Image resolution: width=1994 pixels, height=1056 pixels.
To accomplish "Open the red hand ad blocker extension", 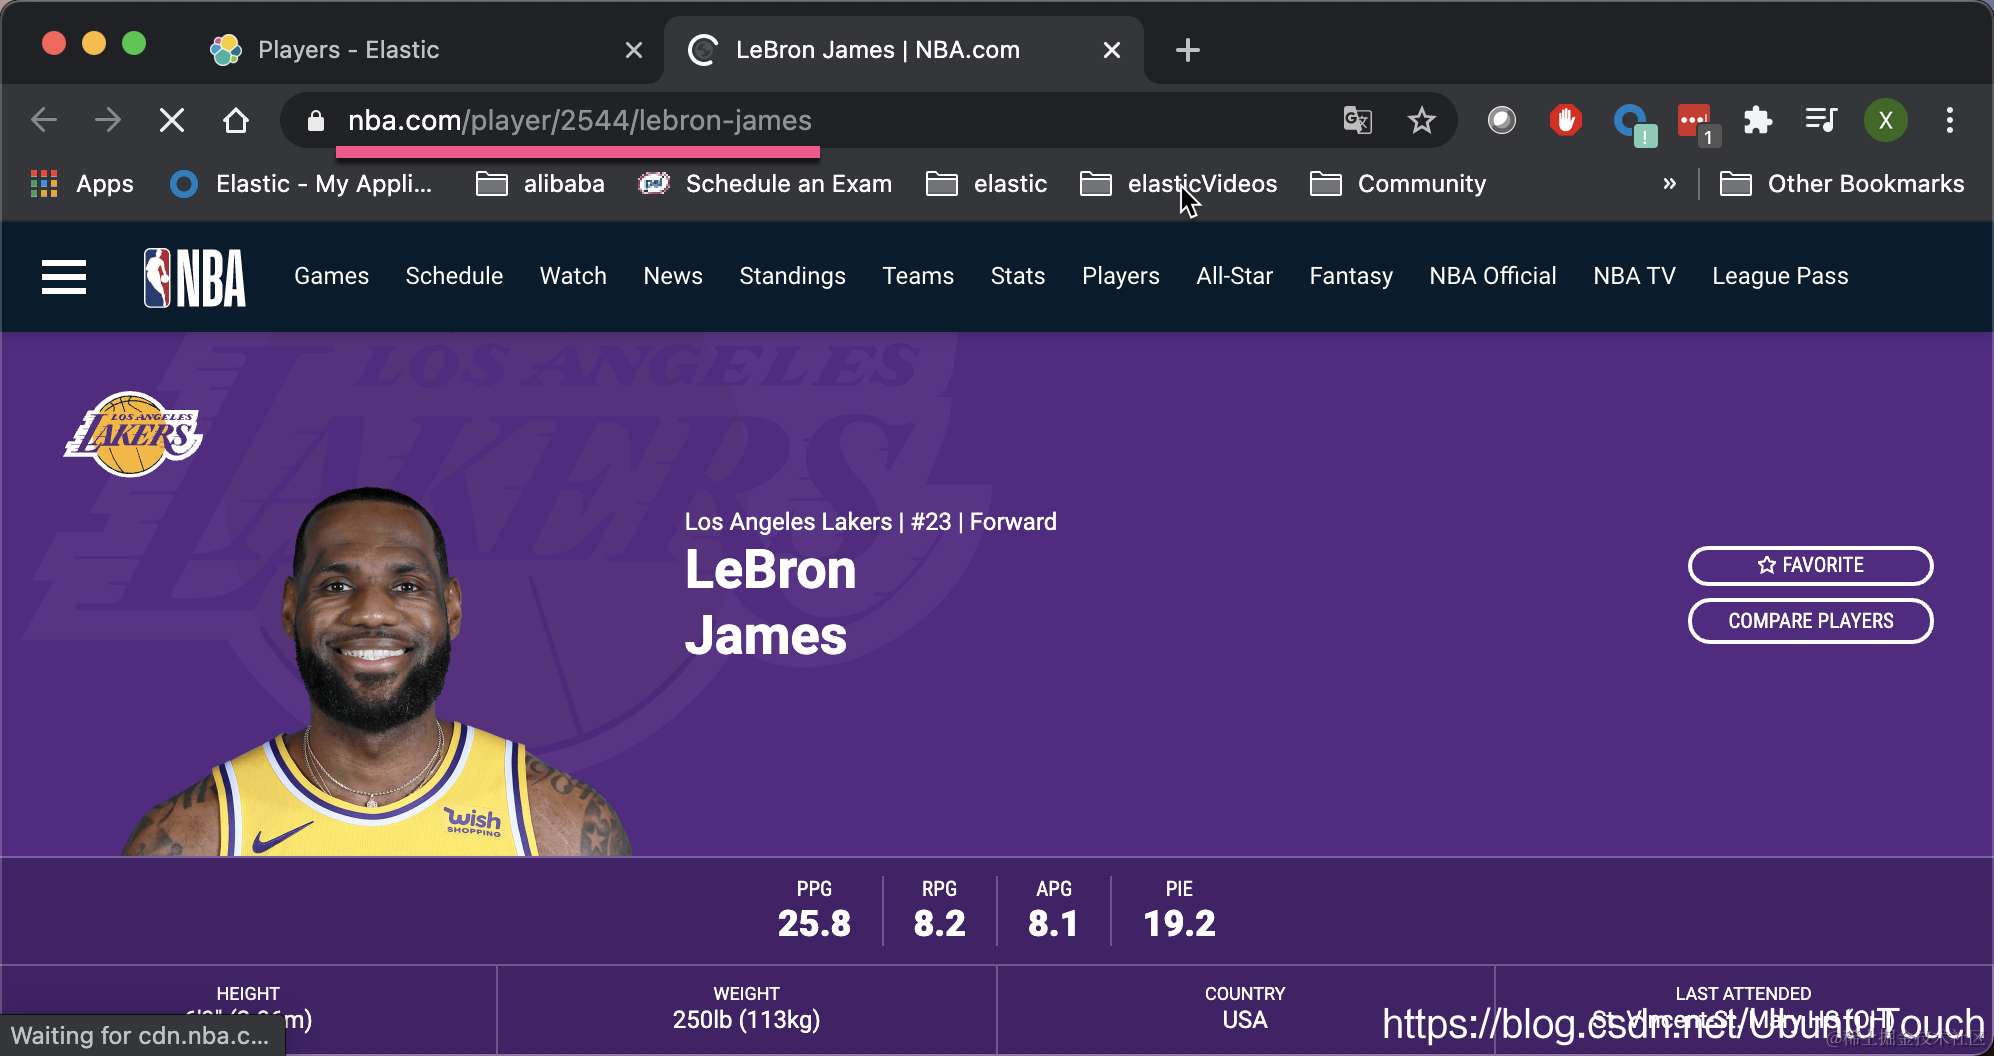I will 1565,121.
